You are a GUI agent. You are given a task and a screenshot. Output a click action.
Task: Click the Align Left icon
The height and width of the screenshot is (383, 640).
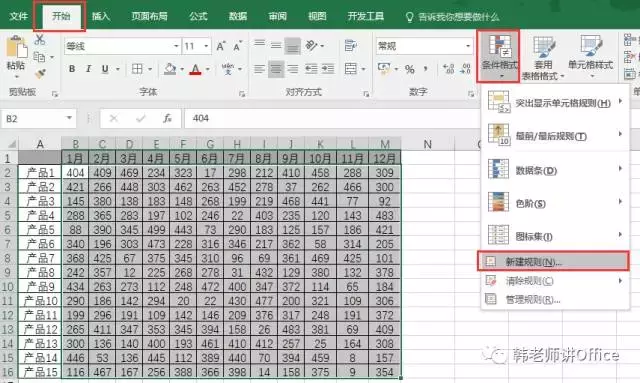260,69
